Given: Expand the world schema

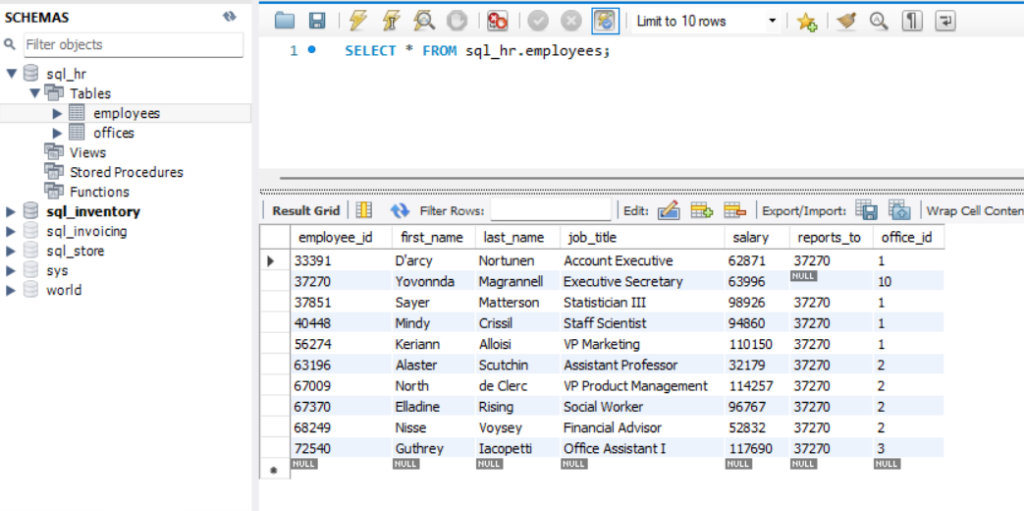Looking at the screenshot, I should tap(10, 290).
